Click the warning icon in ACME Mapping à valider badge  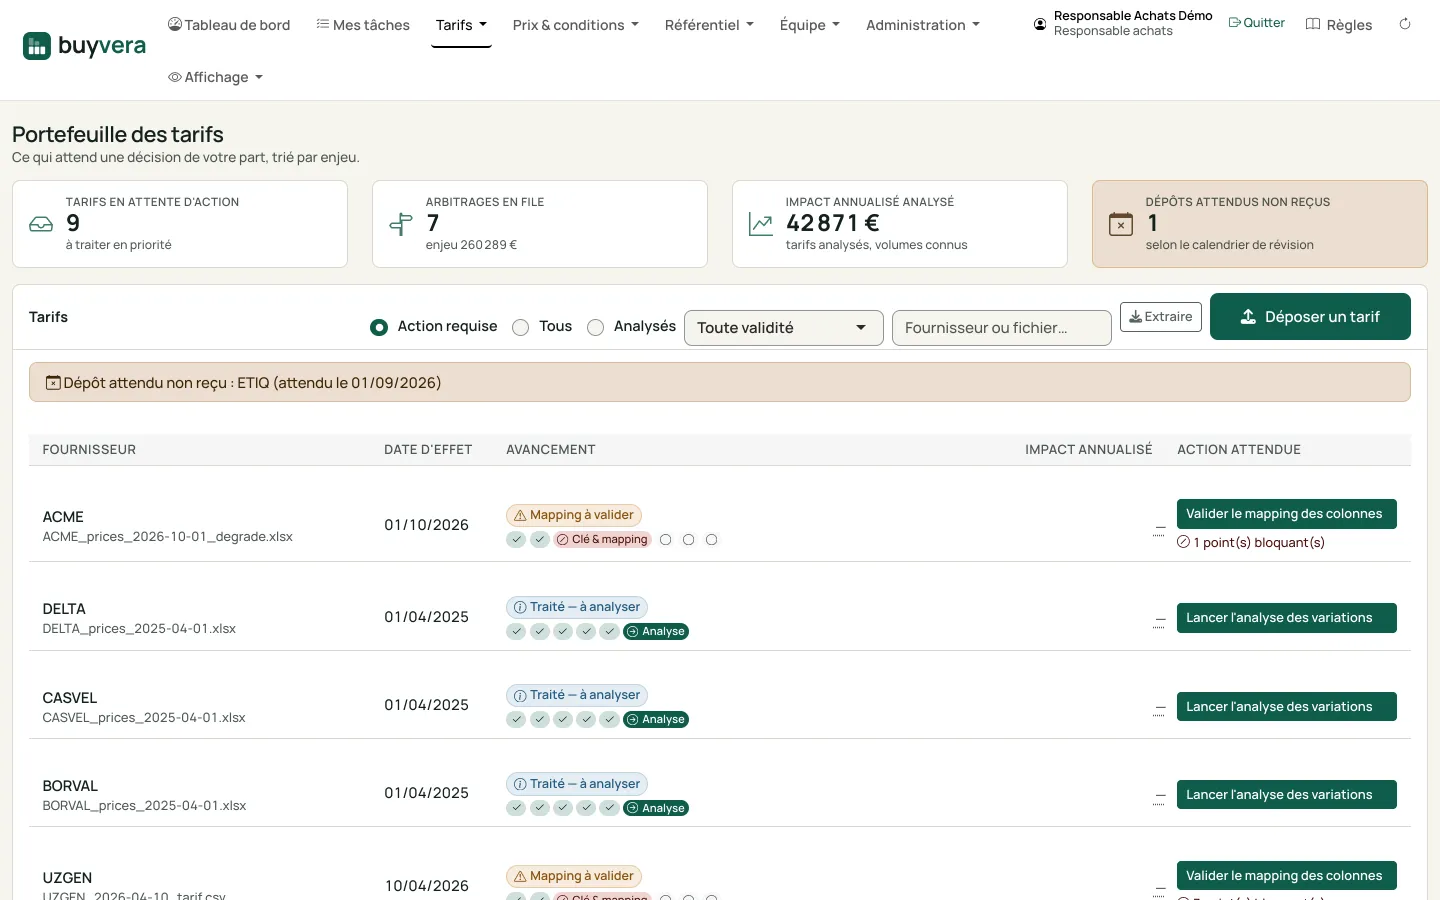(520, 515)
